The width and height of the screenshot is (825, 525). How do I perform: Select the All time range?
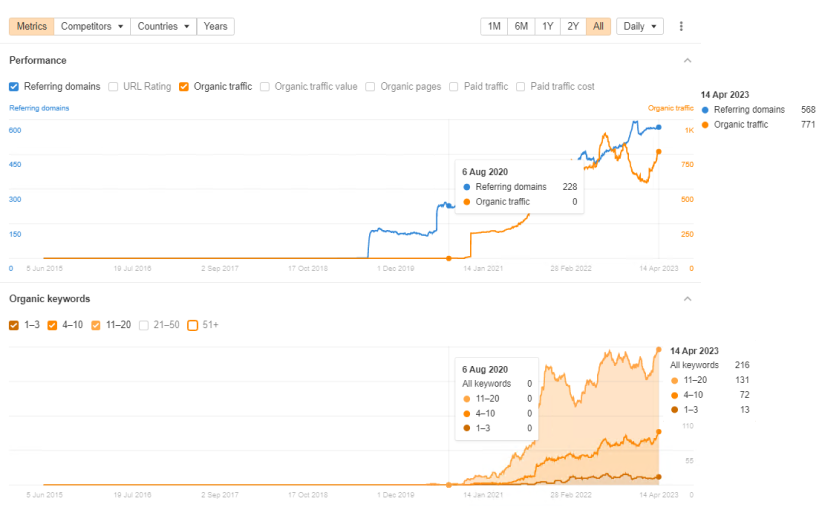click(598, 26)
